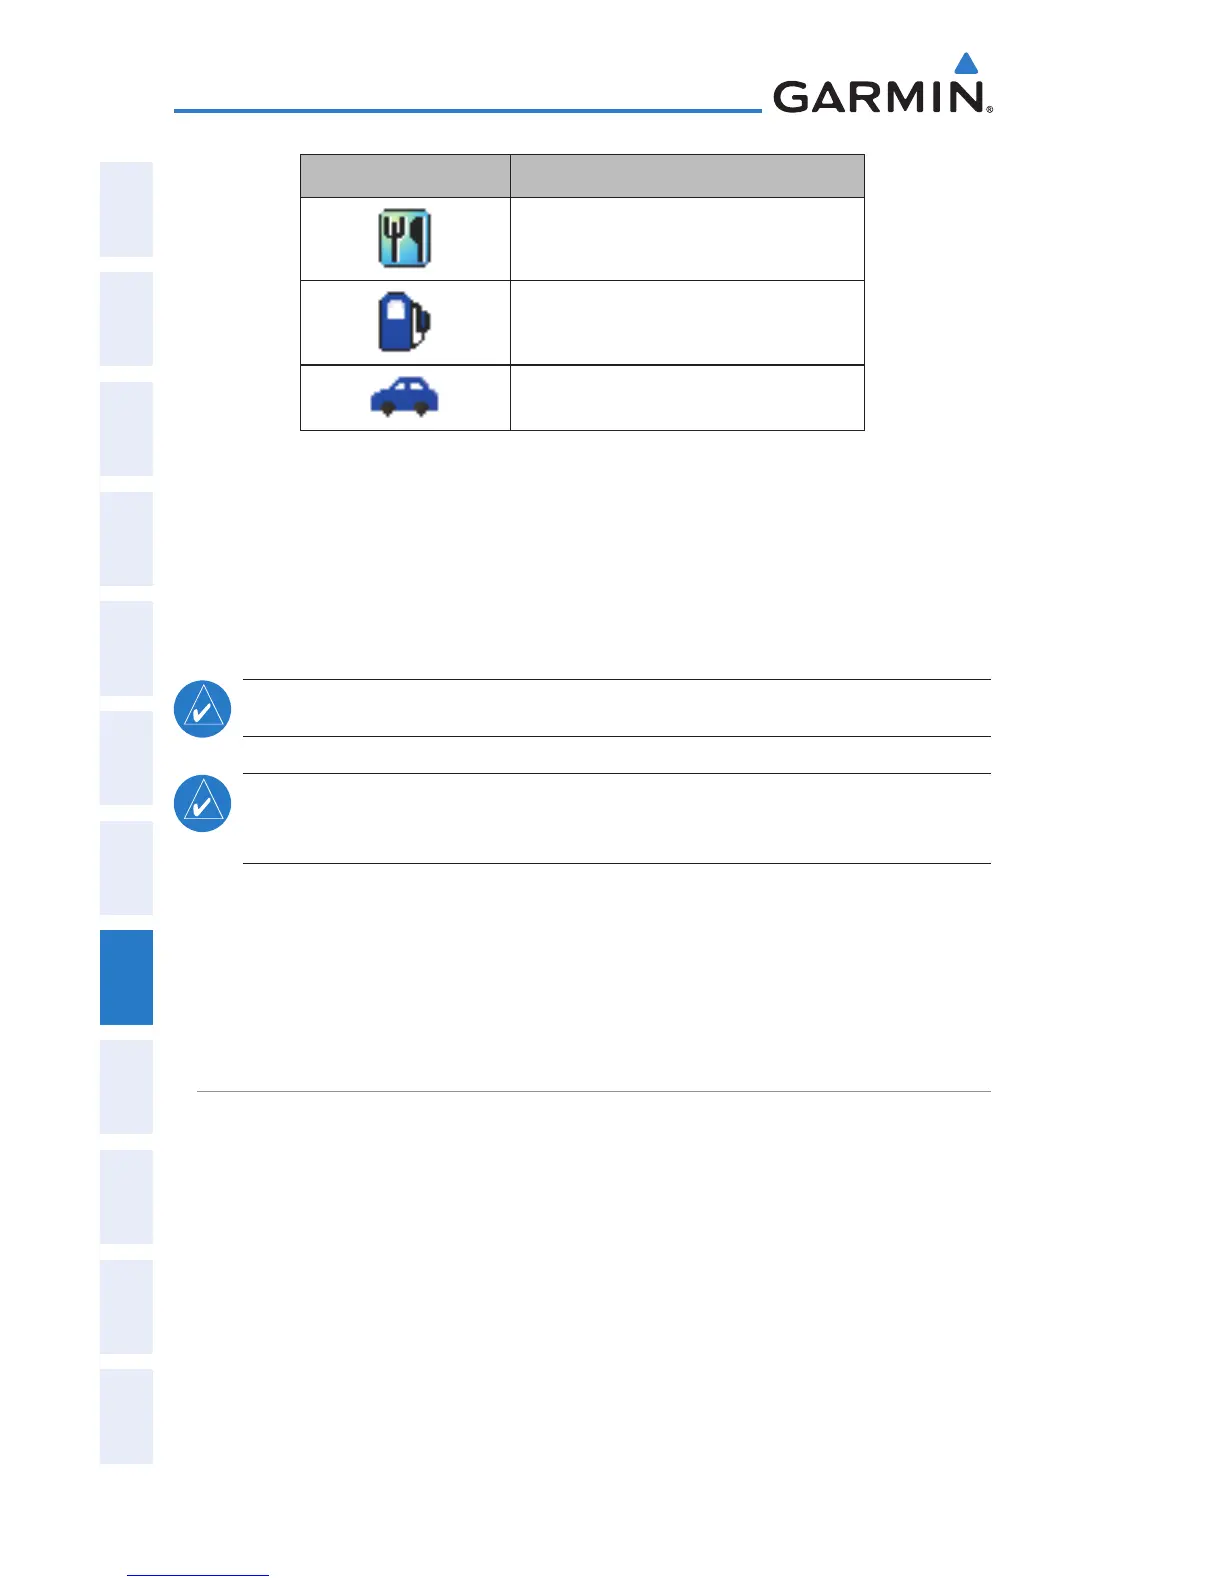Click the description cell beside the fuel pump
The image size is (1224, 1584).
[x=687, y=323]
